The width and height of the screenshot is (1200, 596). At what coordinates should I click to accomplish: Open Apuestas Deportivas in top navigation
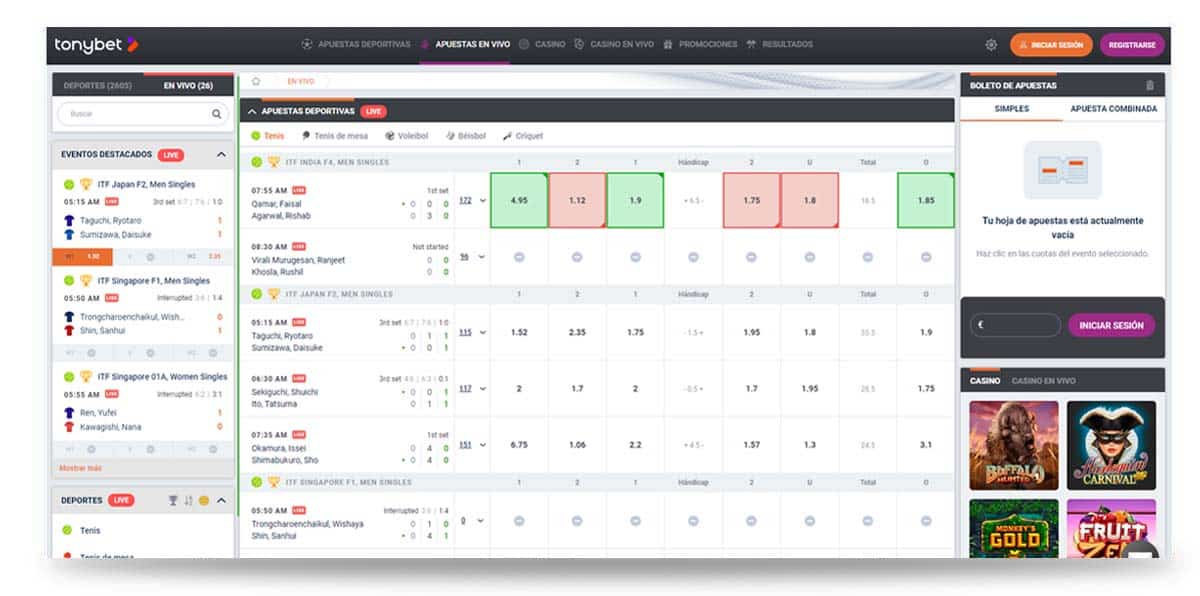pos(356,45)
